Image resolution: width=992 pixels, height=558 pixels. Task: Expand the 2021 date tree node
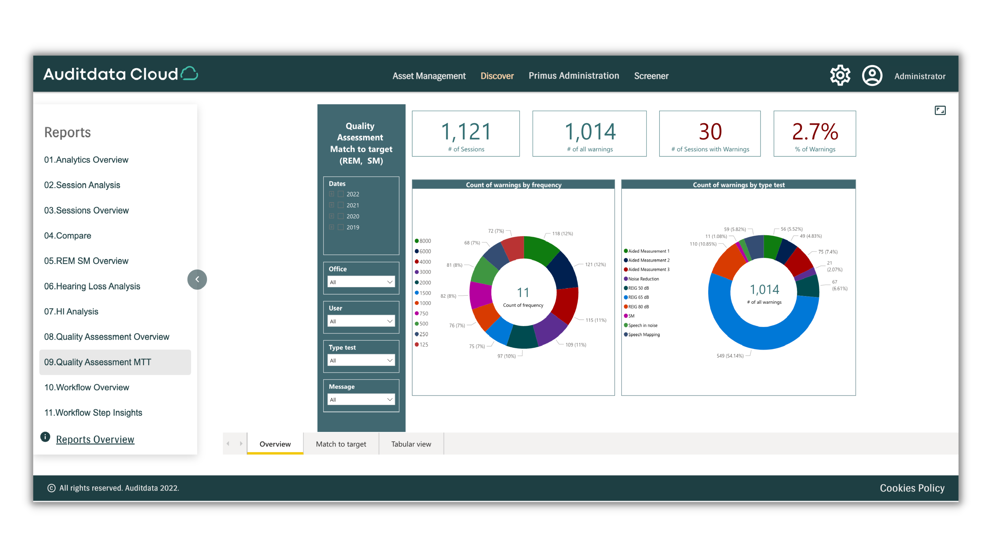331,205
